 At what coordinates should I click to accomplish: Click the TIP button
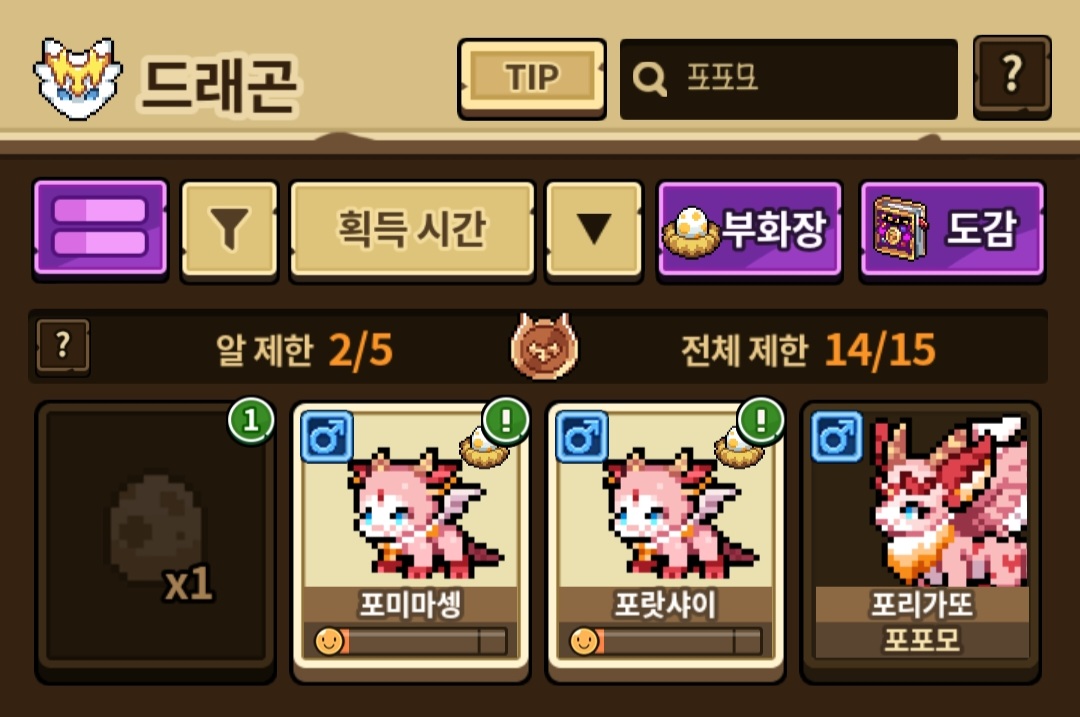532,79
